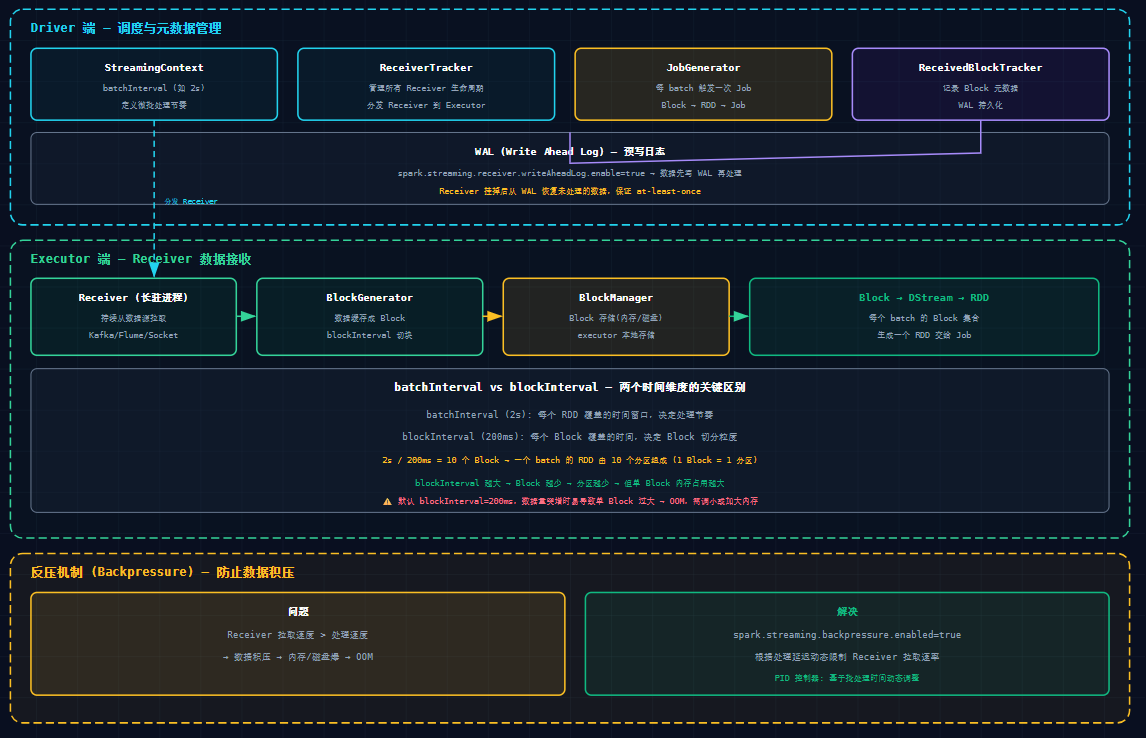Click the '分发 Receiver' arrow label

(191, 202)
